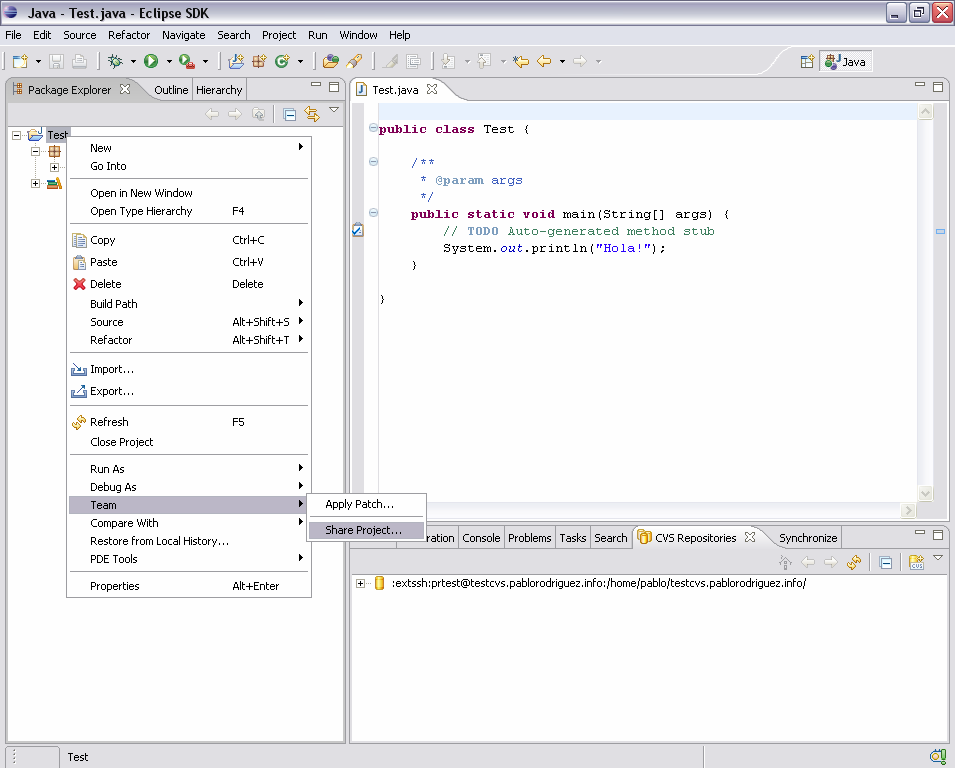Click the status bar icon at bottom right

(937, 756)
